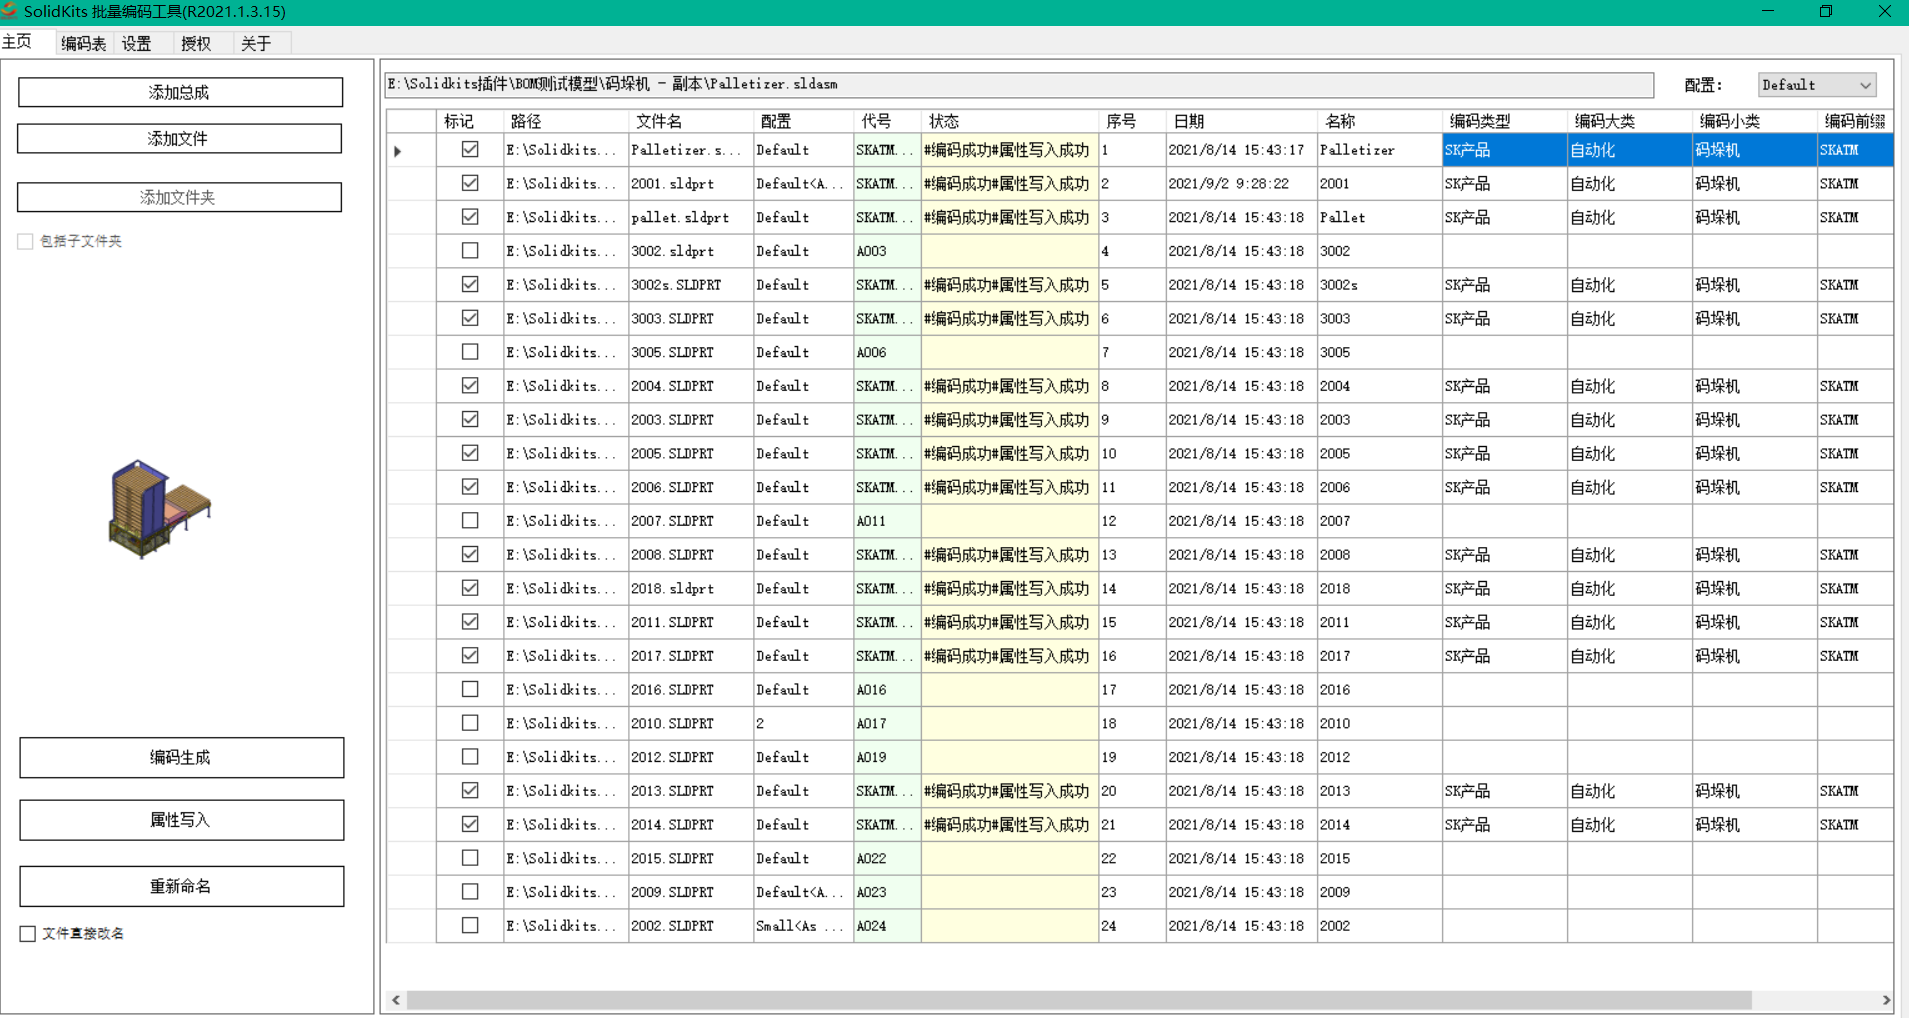
Task: Click the palletizer model preview thumbnail
Action: 159,508
